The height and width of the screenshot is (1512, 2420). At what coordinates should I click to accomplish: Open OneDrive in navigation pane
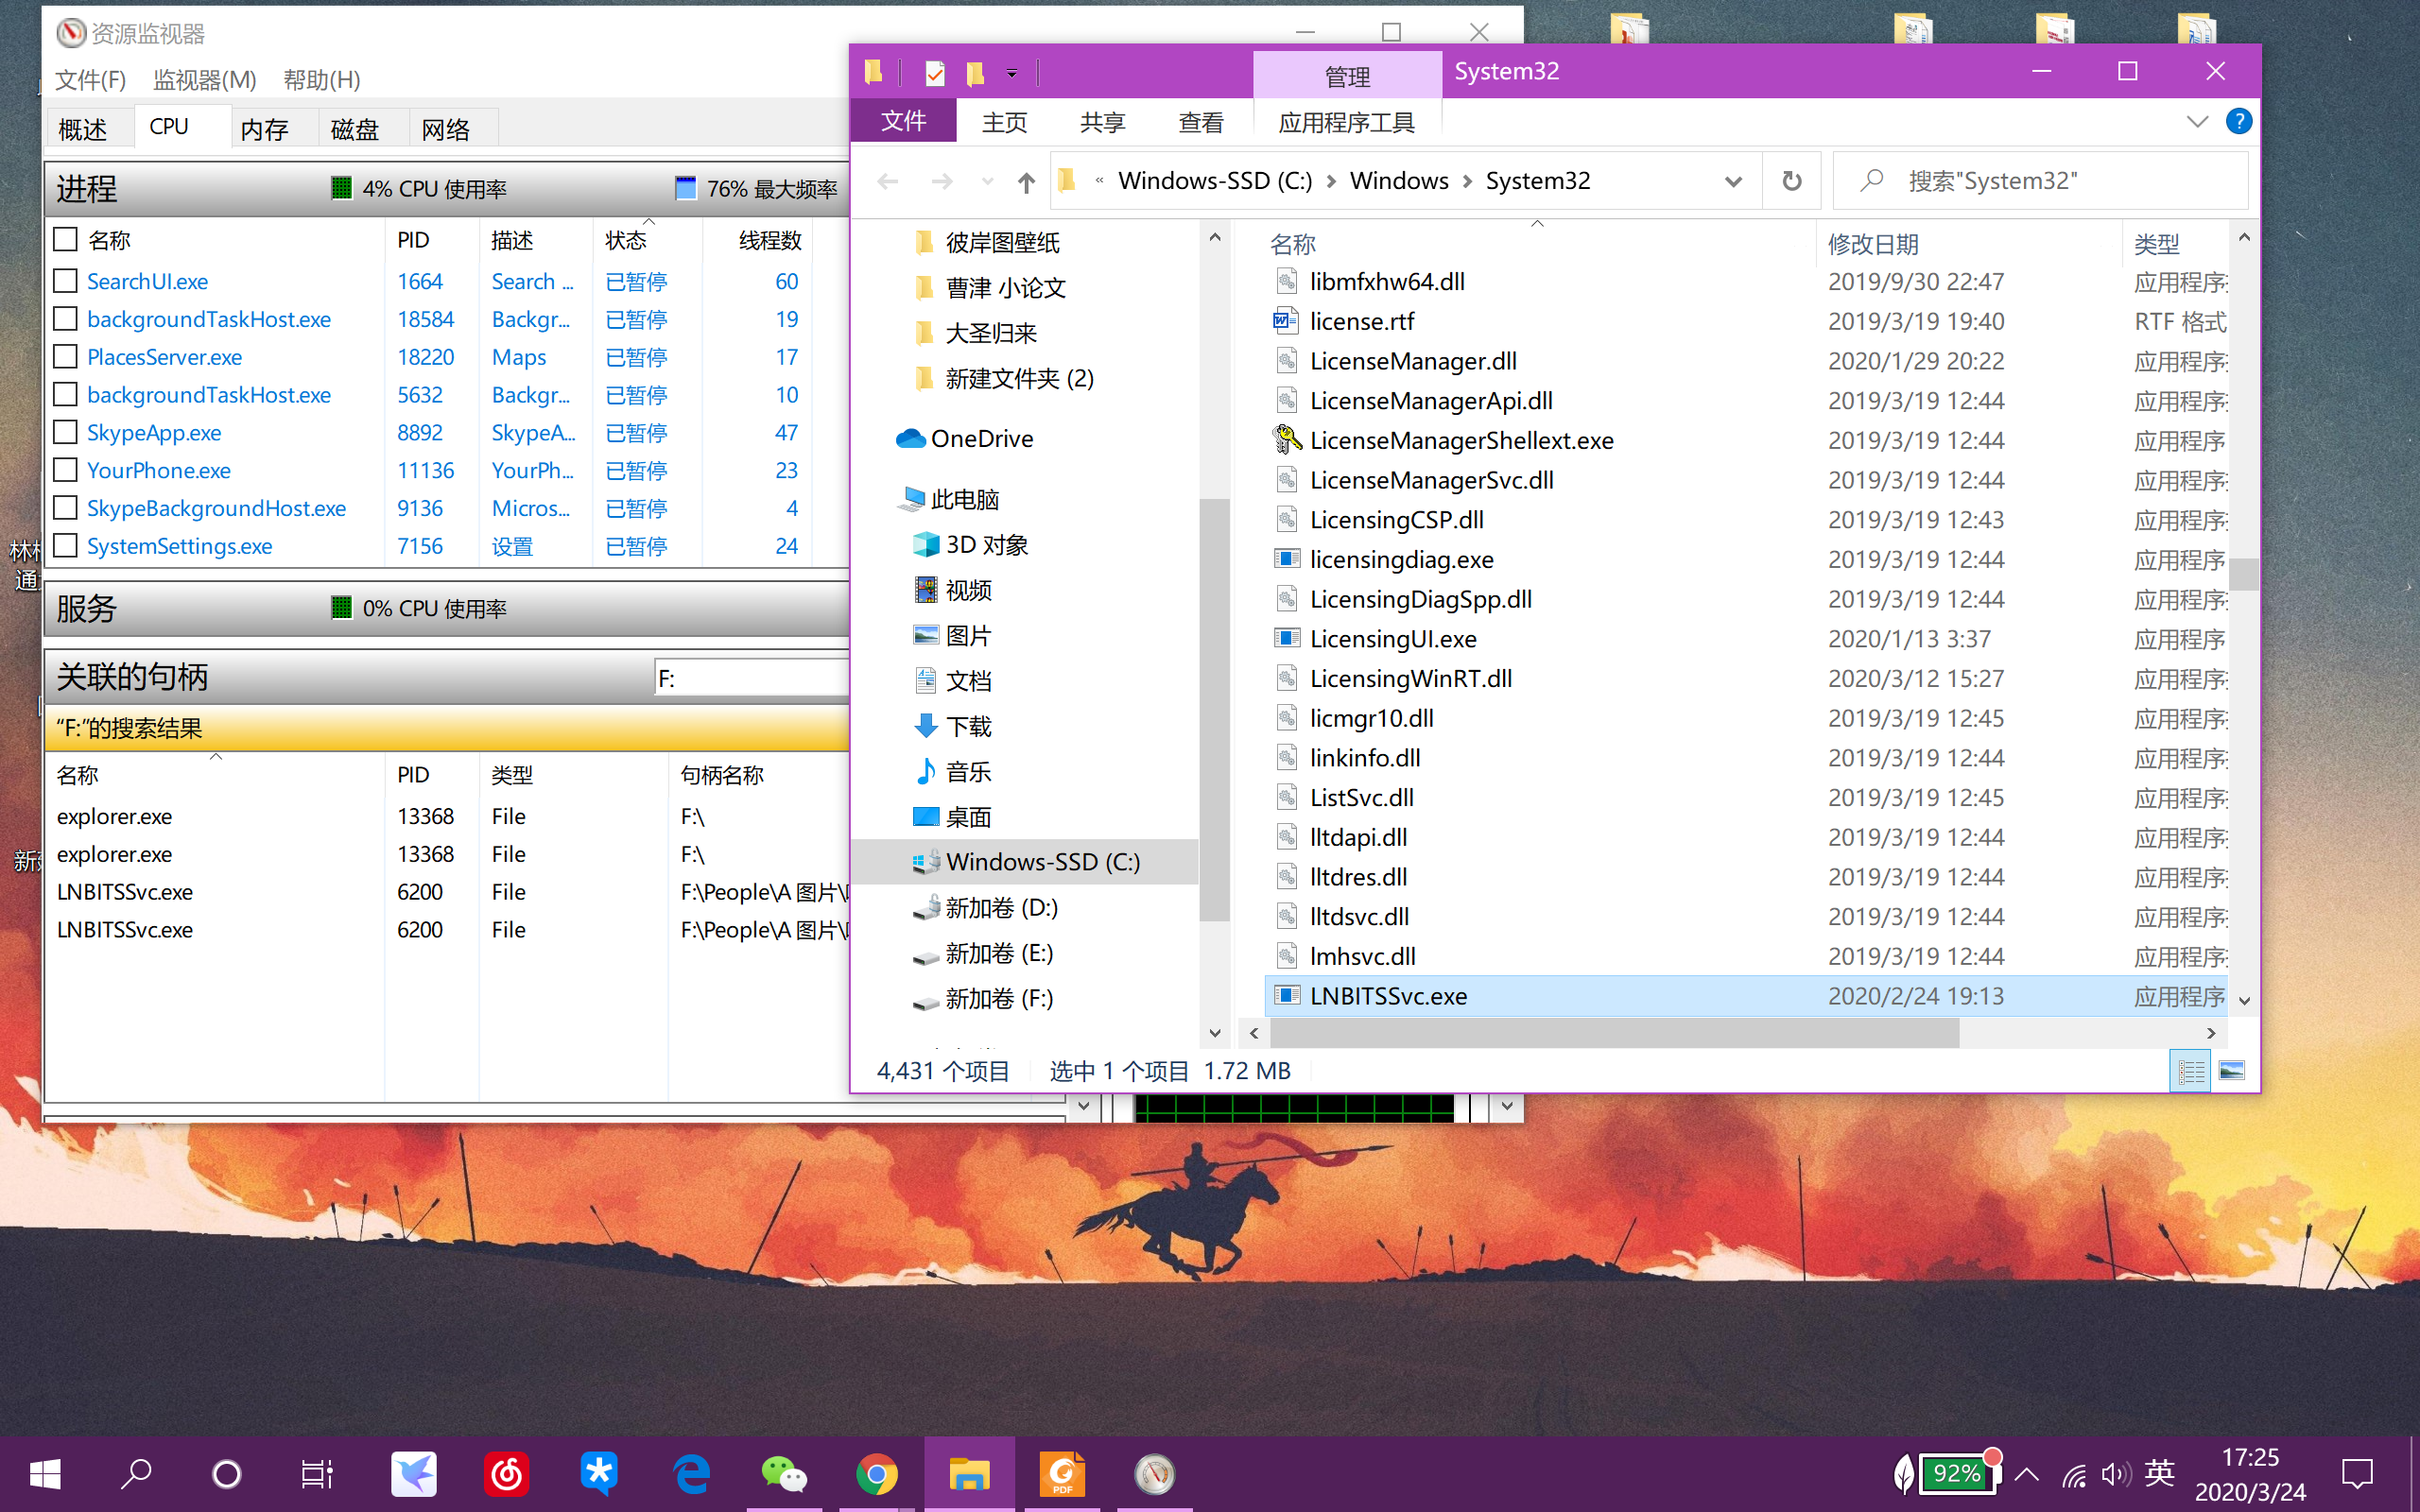980,439
